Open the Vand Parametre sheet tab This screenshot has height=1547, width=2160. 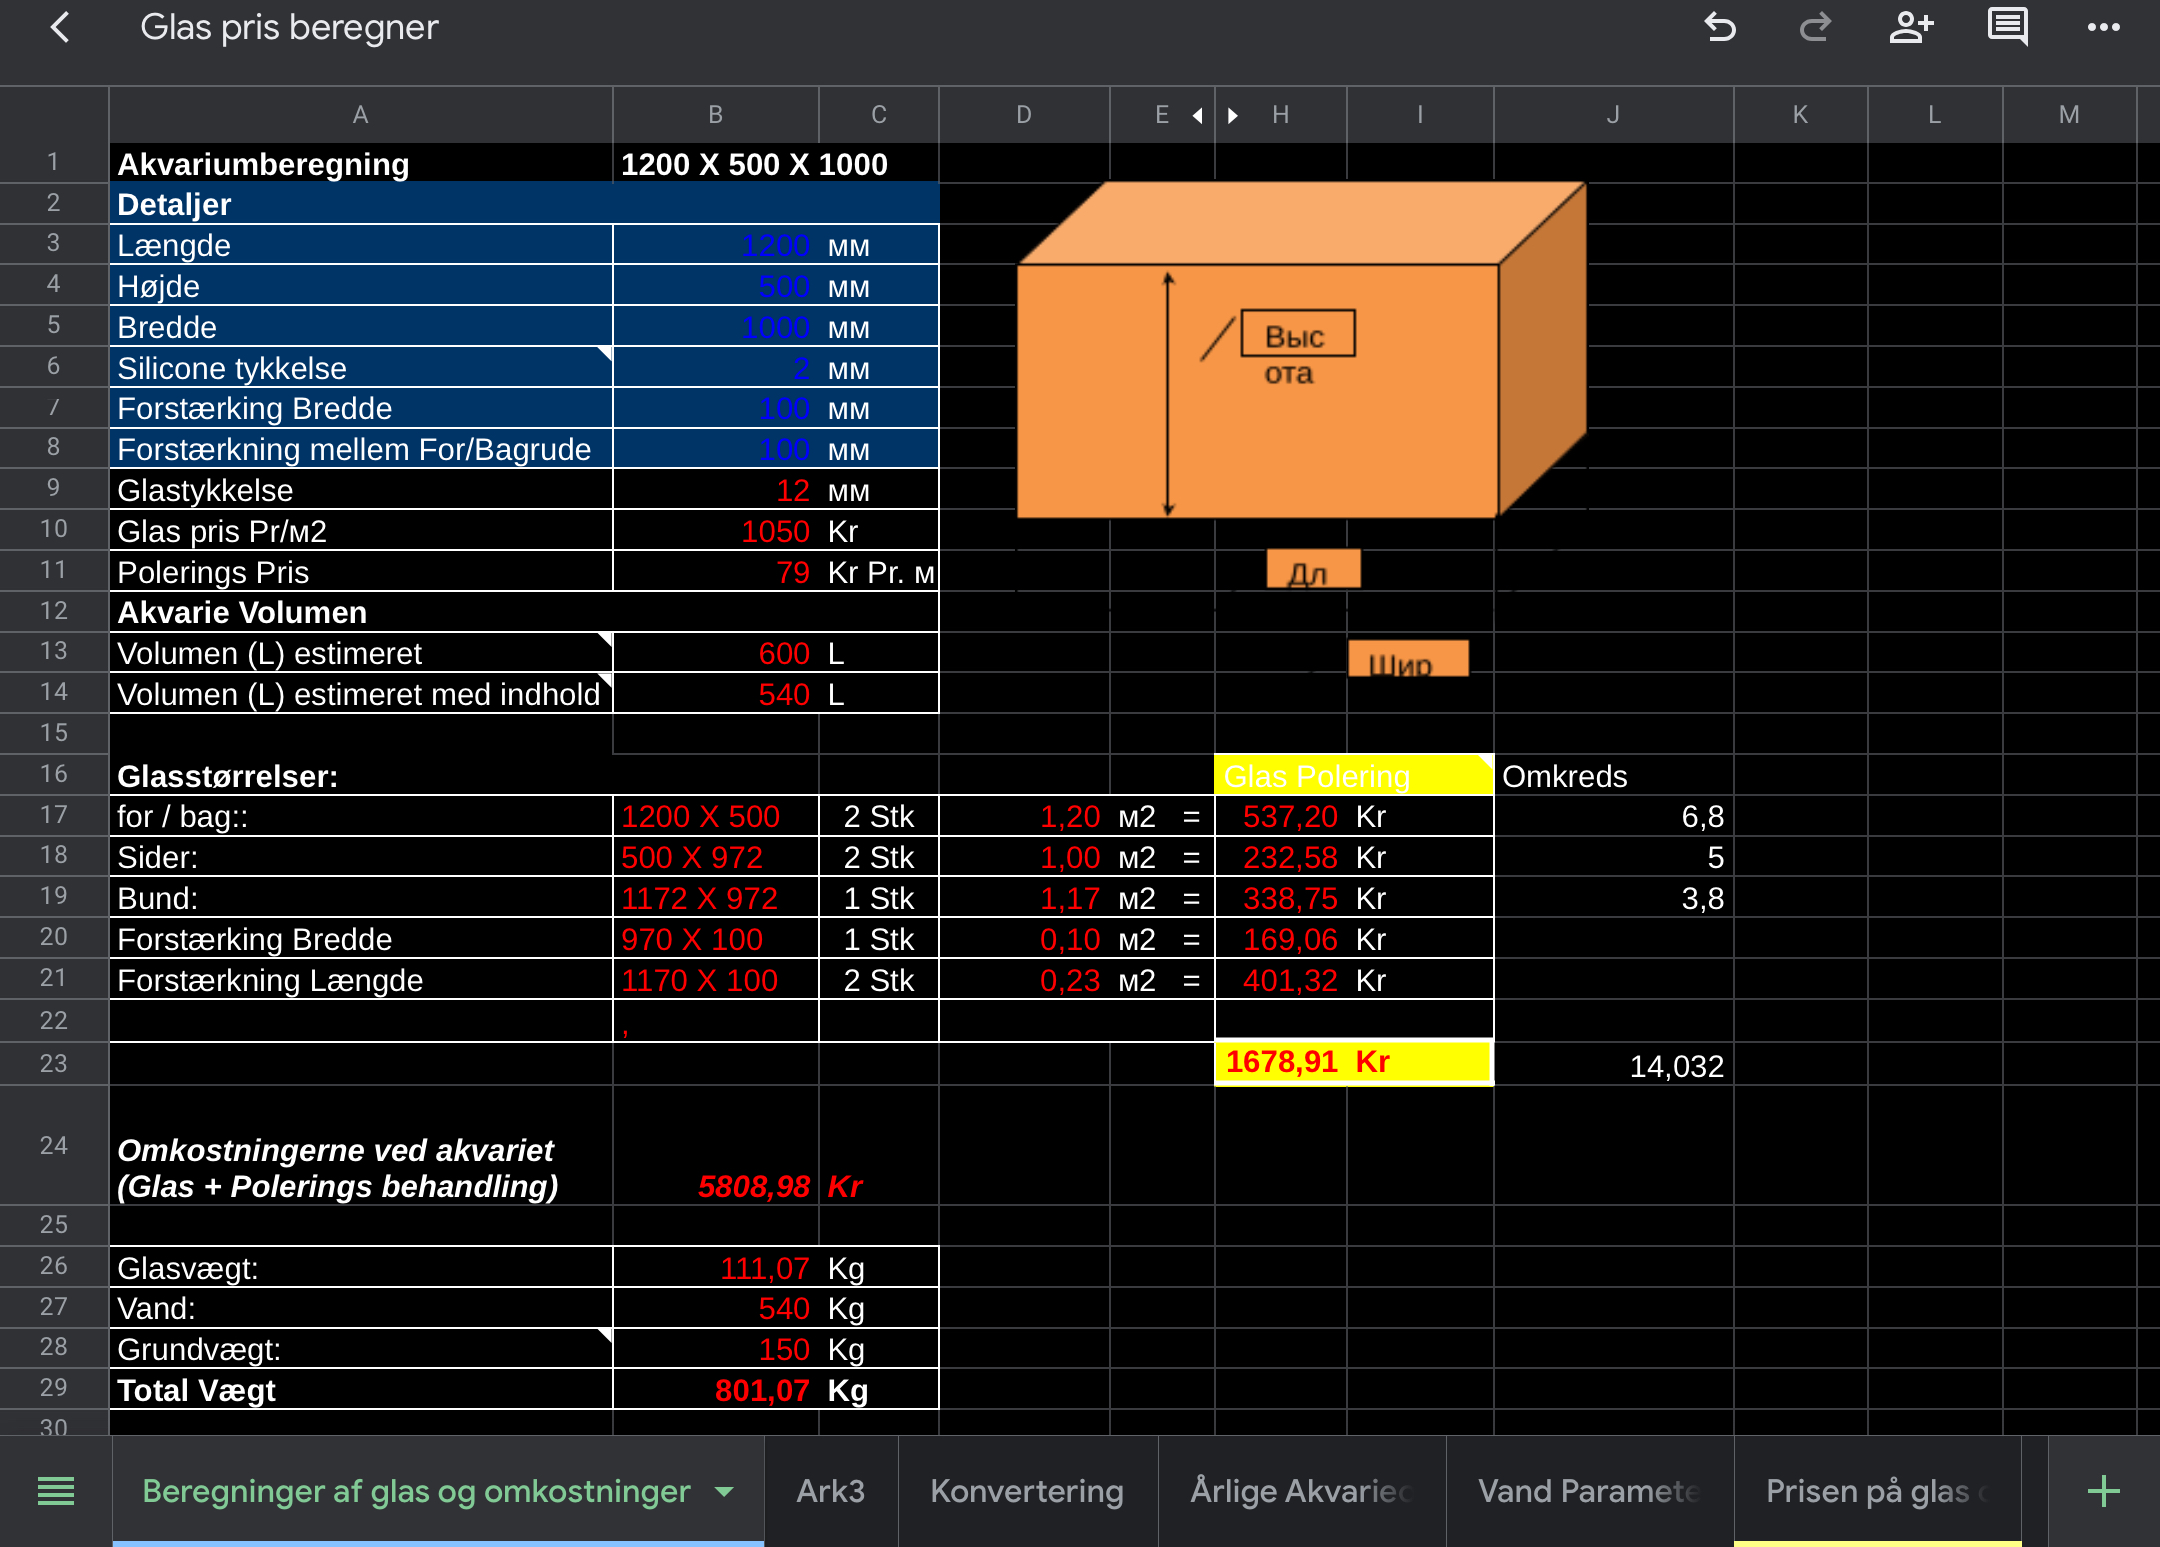1589,1491
